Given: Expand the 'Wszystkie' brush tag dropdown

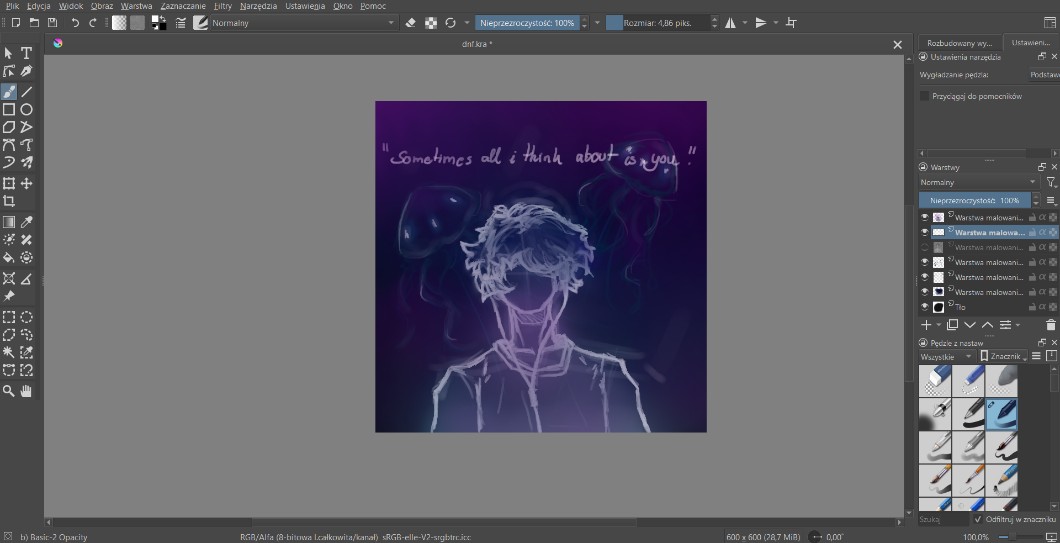Looking at the screenshot, I should point(946,356).
